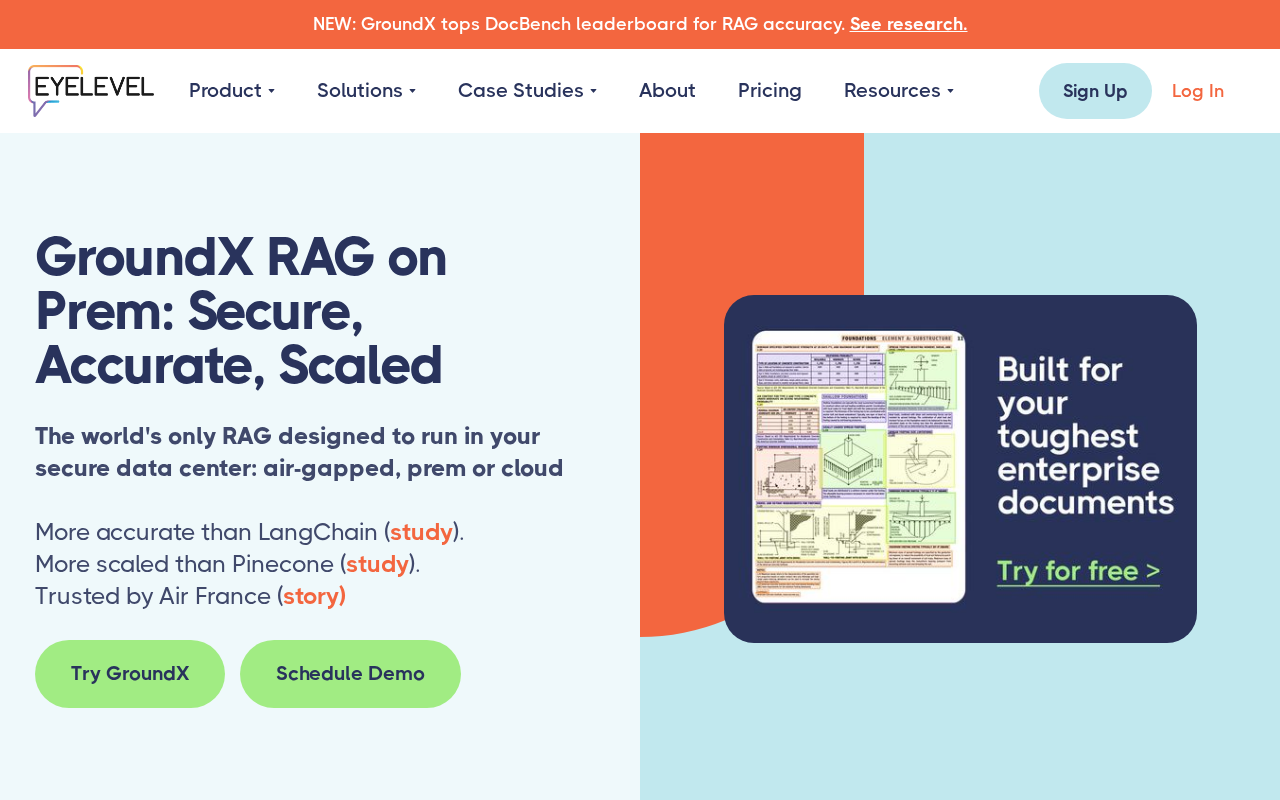Screen dimensions: 1280x800
Task: Open the See research link in banner
Action: point(908,24)
